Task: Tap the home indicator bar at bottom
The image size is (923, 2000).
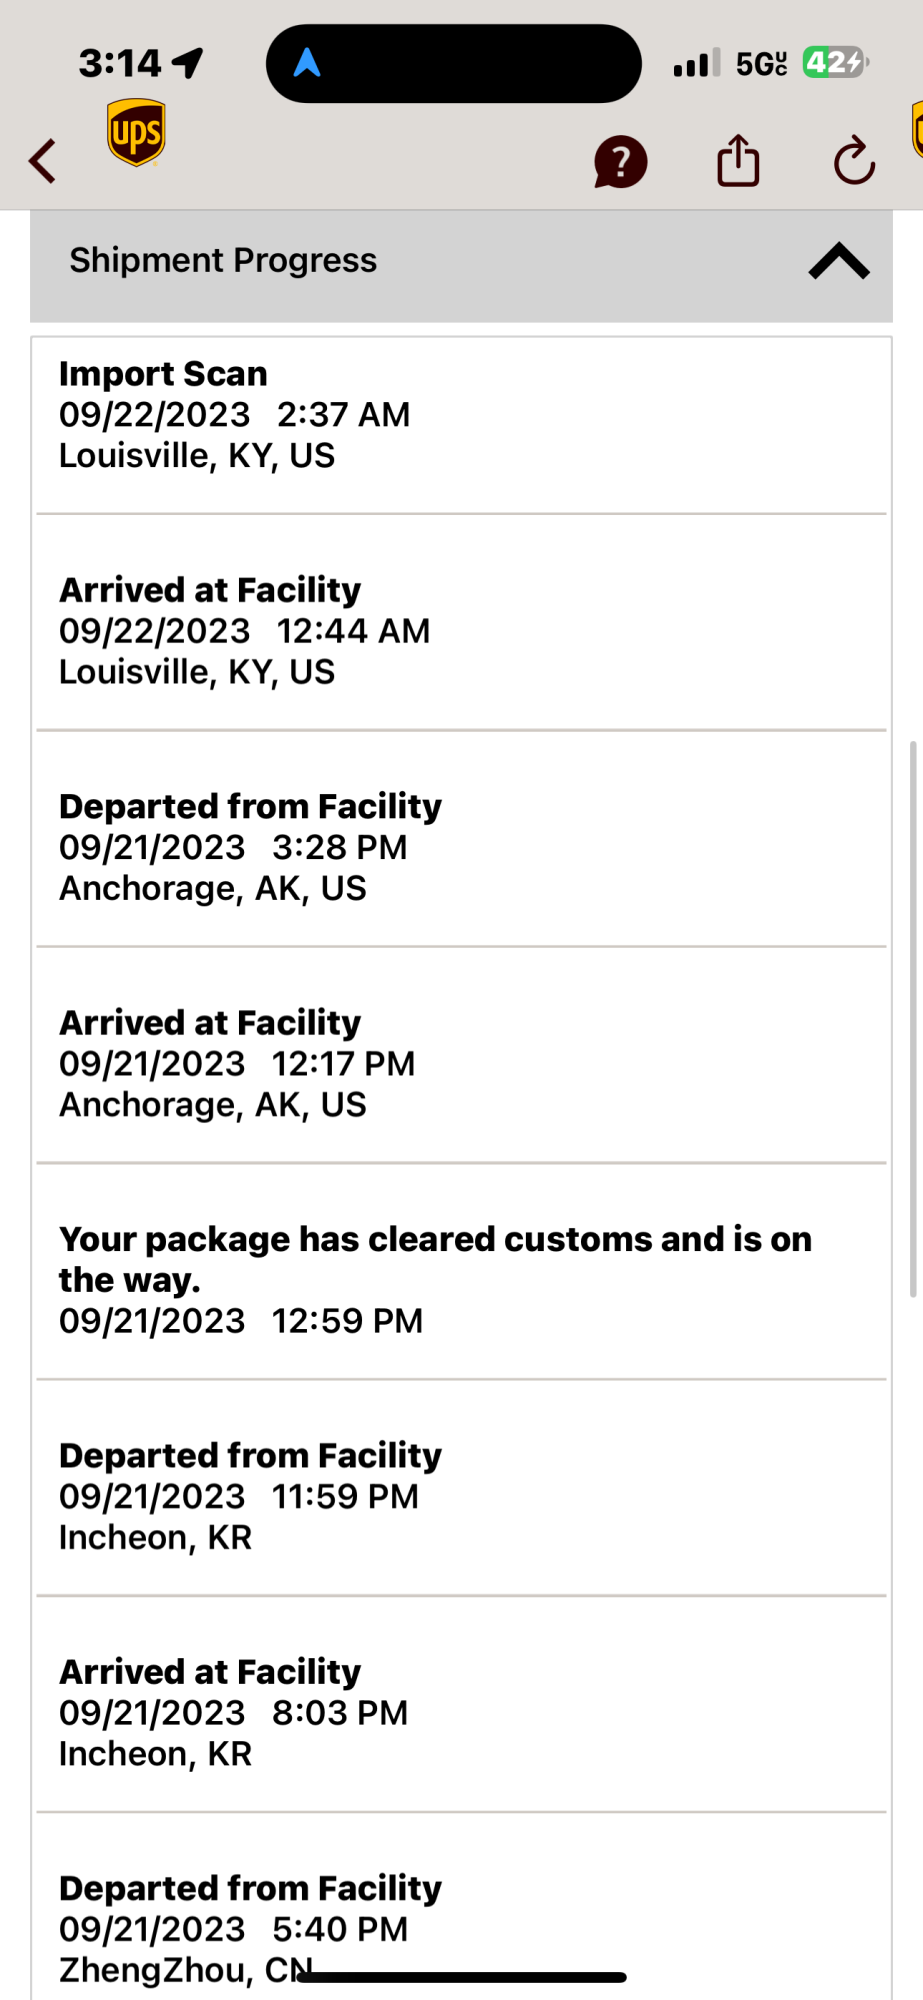Action: (461, 1977)
